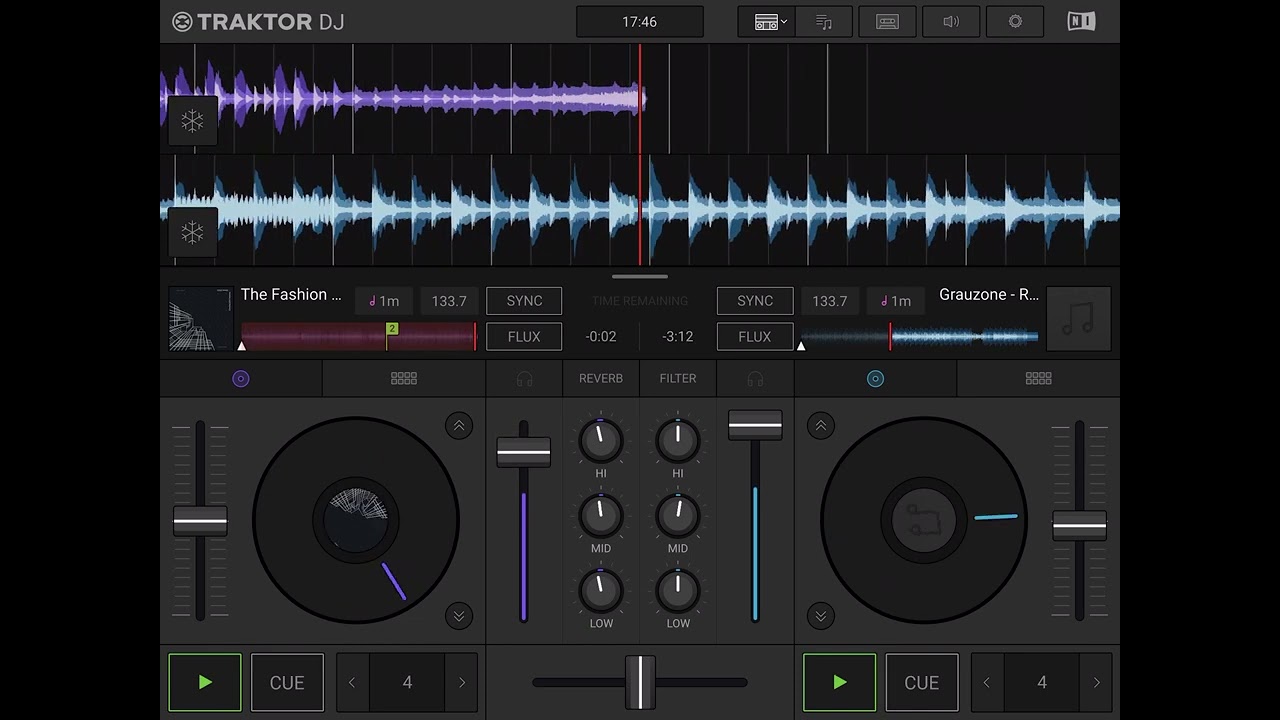Toggle left deck SYNC button
This screenshot has height=720, width=1280.
524,301
